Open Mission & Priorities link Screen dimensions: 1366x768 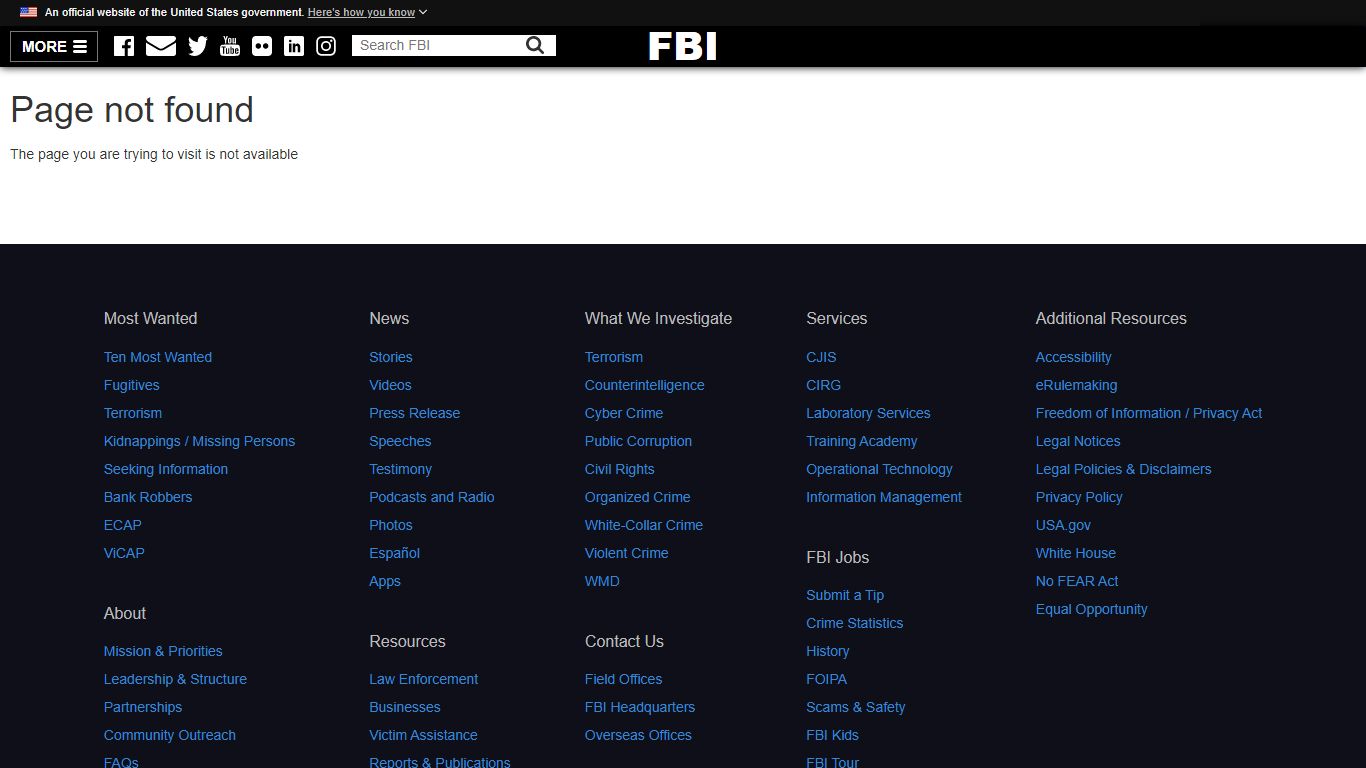[163, 651]
